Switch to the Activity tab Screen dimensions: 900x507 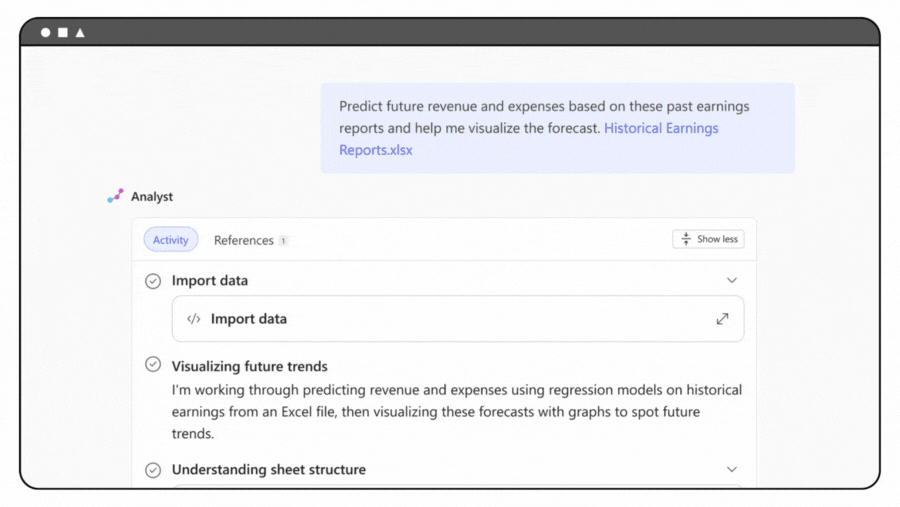170,239
